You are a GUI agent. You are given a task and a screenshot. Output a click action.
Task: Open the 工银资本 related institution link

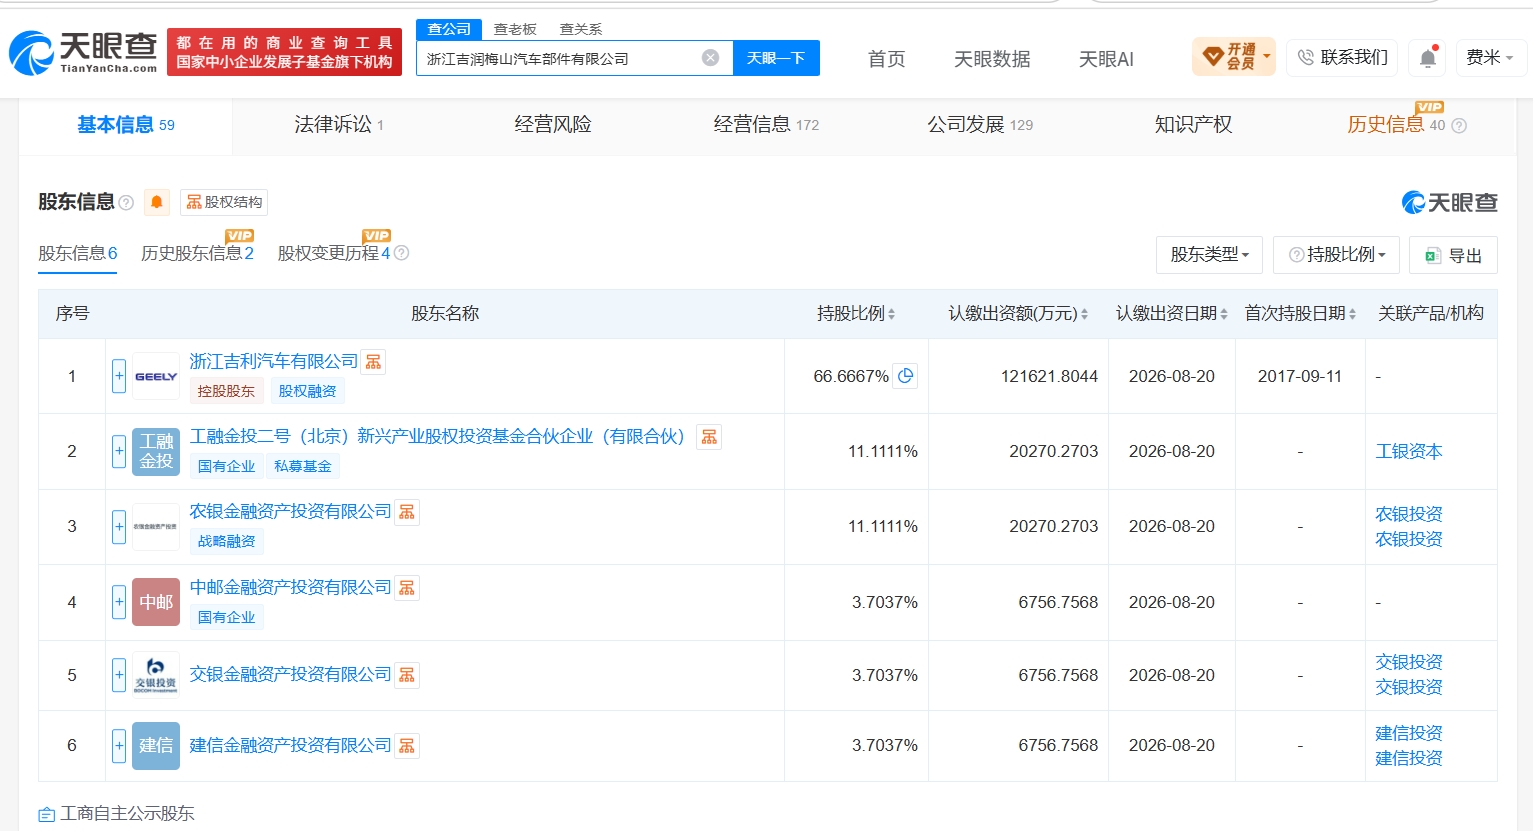coord(1409,451)
